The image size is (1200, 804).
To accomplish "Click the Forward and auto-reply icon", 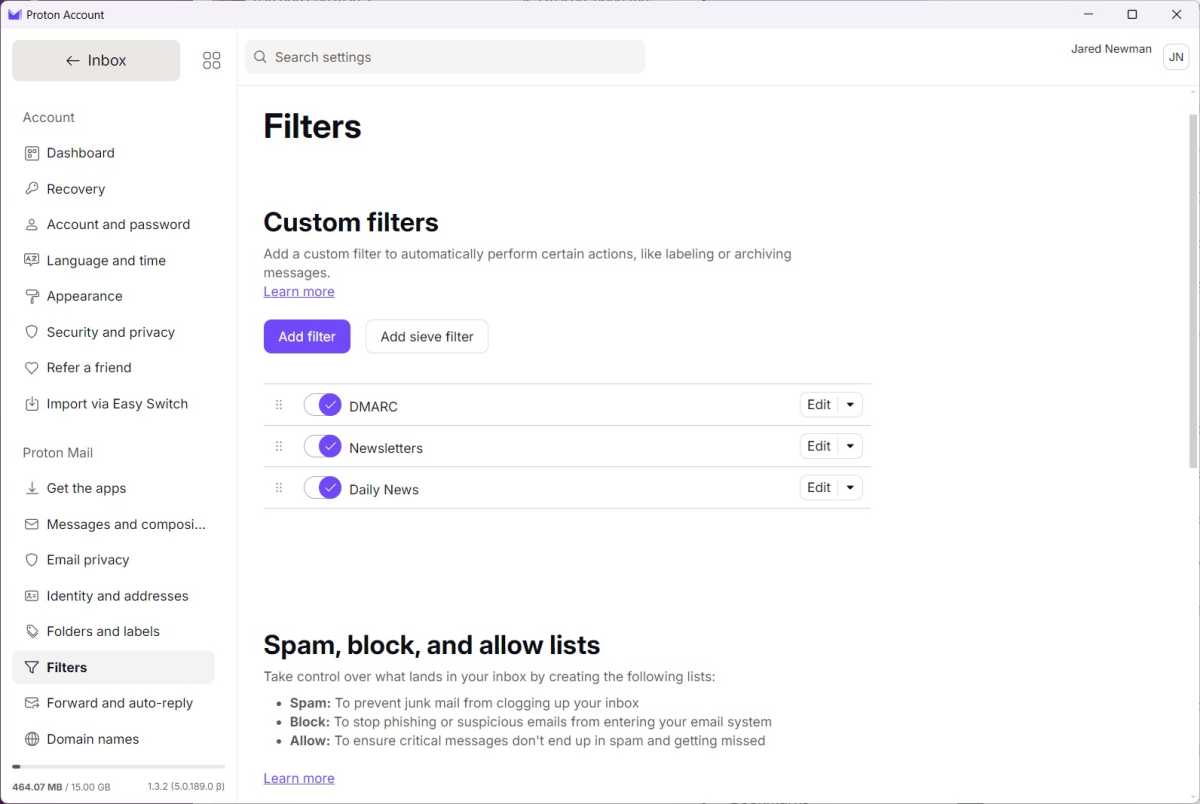I will tap(31, 703).
